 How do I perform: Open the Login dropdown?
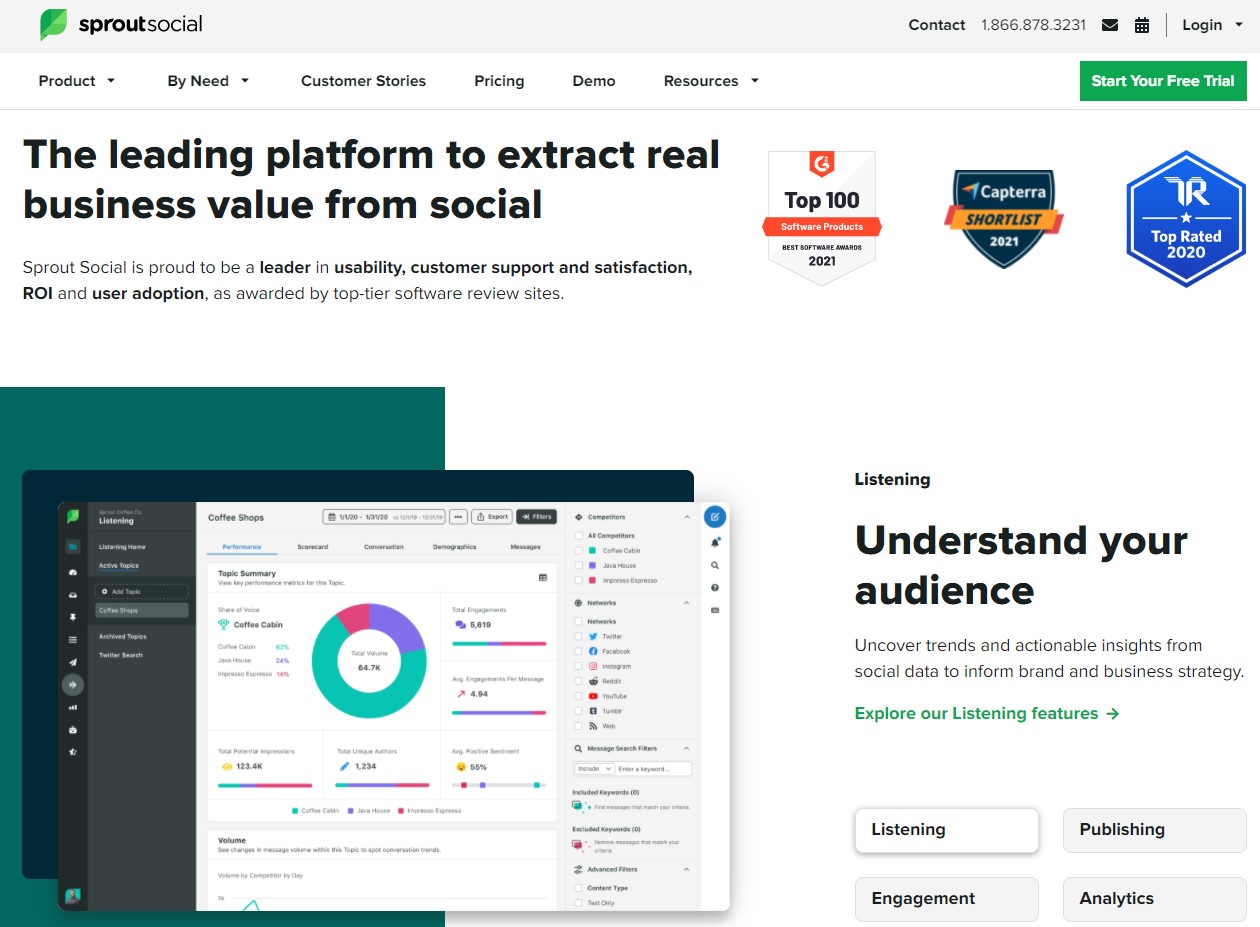pyautogui.click(x=1212, y=25)
